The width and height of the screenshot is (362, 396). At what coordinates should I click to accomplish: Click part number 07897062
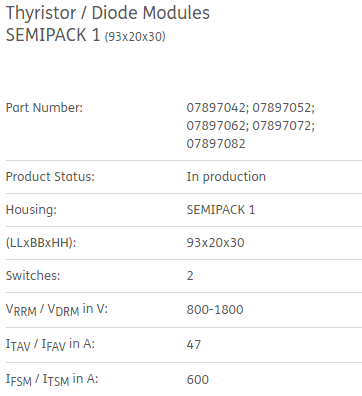(x=217, y=126)
